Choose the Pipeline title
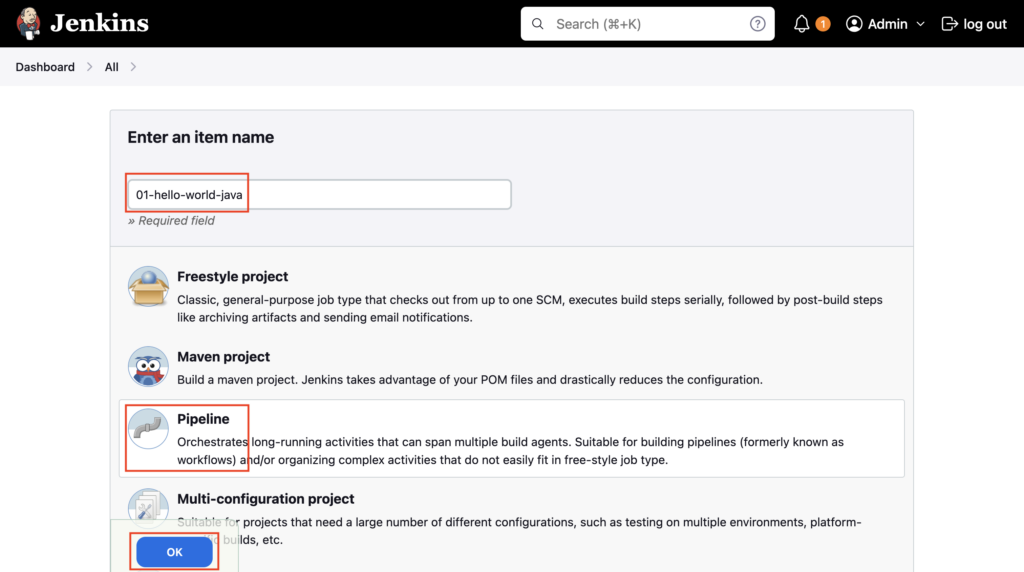 [203, 419]
